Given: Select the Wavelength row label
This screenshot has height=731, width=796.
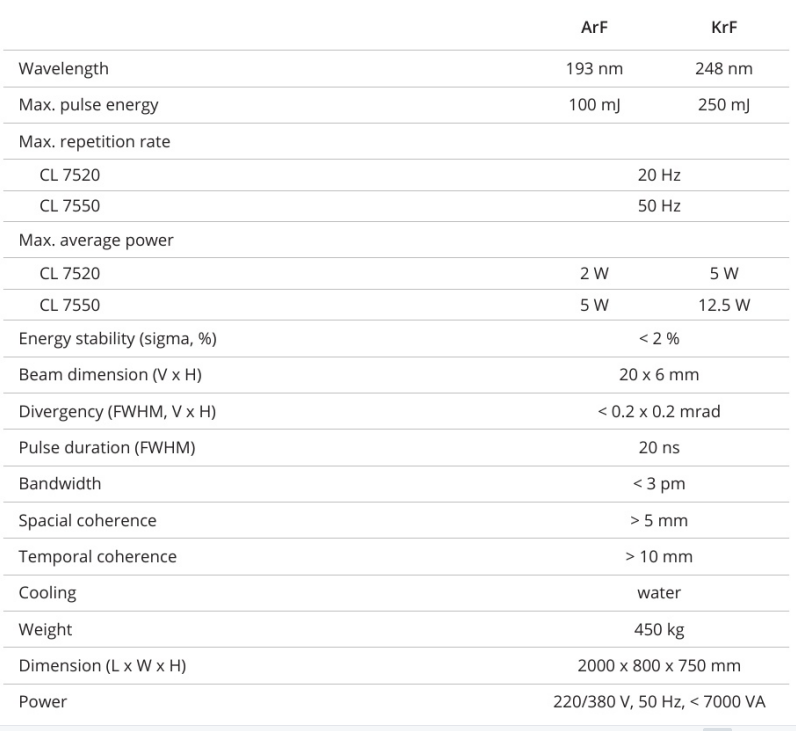Looking at the screenshot, I should [64, 69].
